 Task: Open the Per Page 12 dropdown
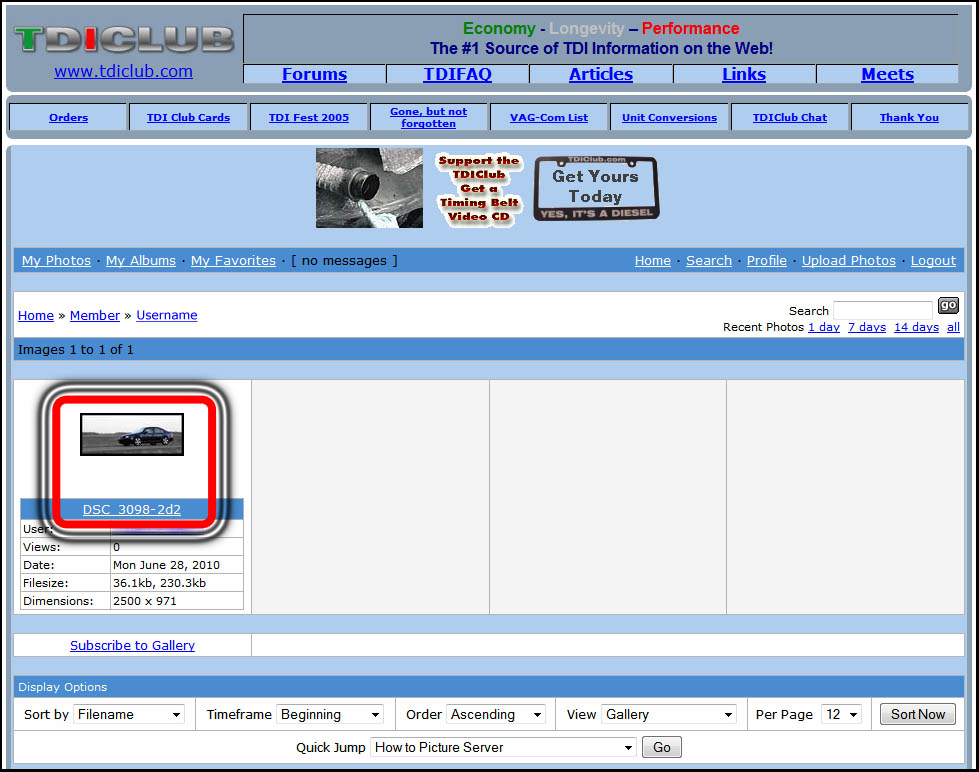pyautogui.click(x=842, y=714)
